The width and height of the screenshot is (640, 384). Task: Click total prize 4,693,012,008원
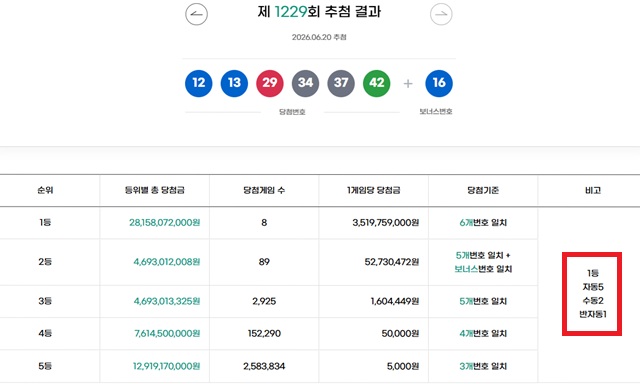[167, 262]
